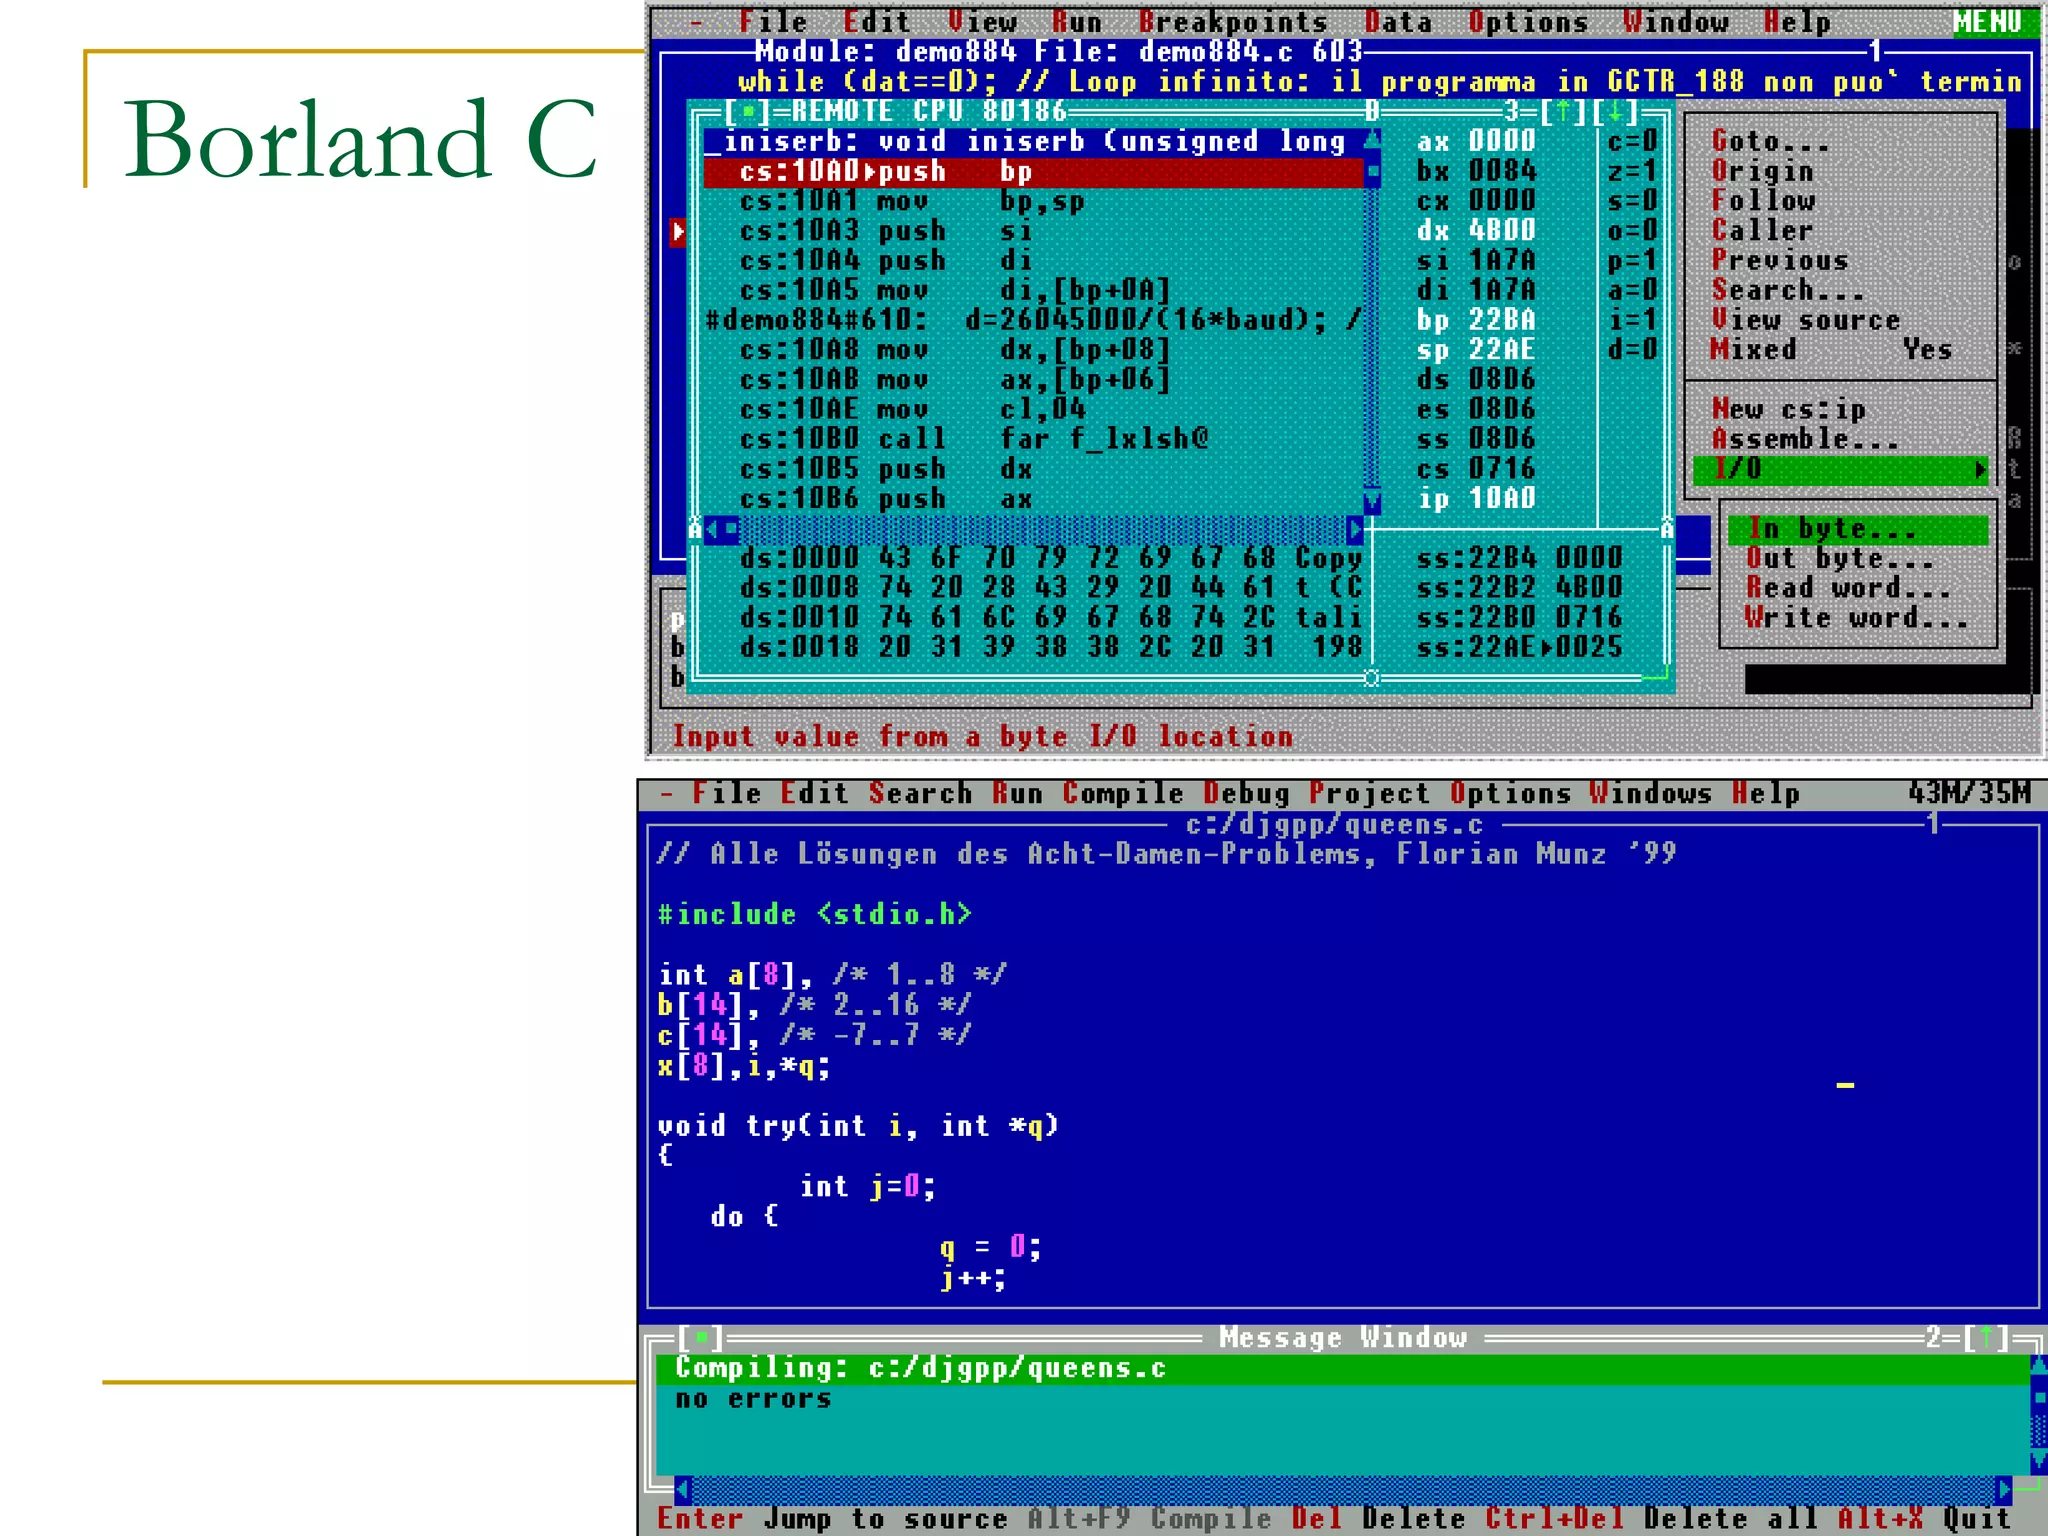
Task: Choose View source in the CPU context menu
Action: [1805, 320]
